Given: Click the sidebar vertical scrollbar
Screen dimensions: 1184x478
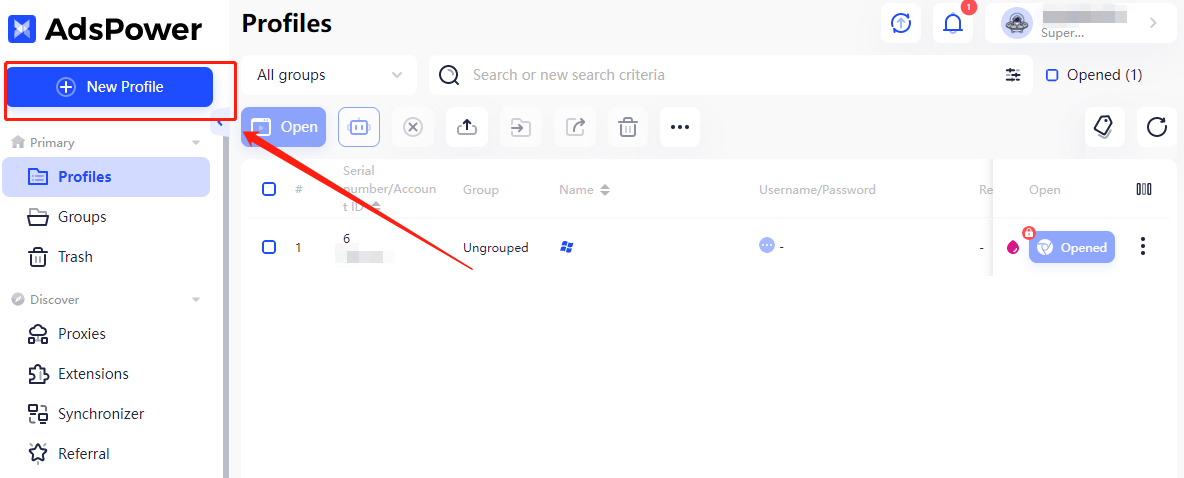Looking at the screenshot, I should click(226, 306).
